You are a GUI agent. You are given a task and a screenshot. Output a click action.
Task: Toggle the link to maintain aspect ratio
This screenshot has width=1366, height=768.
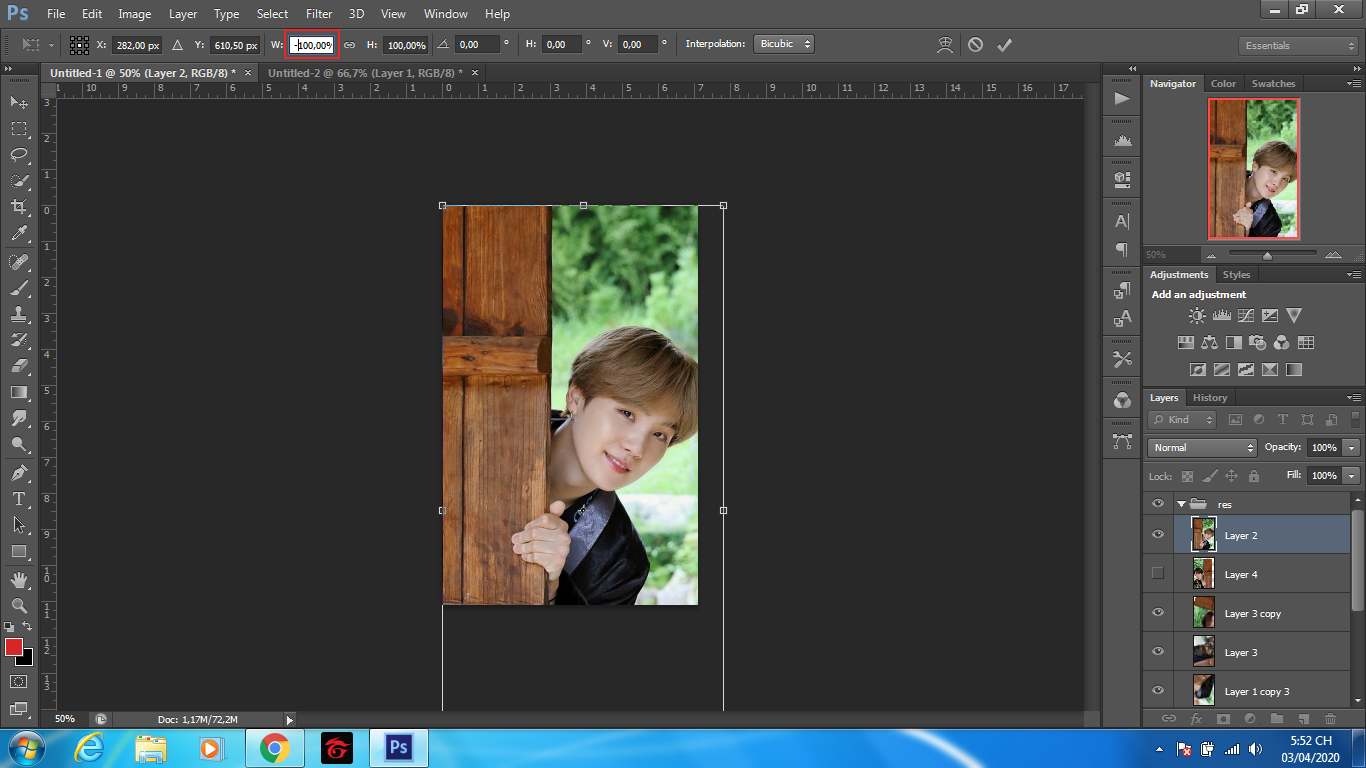350,45
